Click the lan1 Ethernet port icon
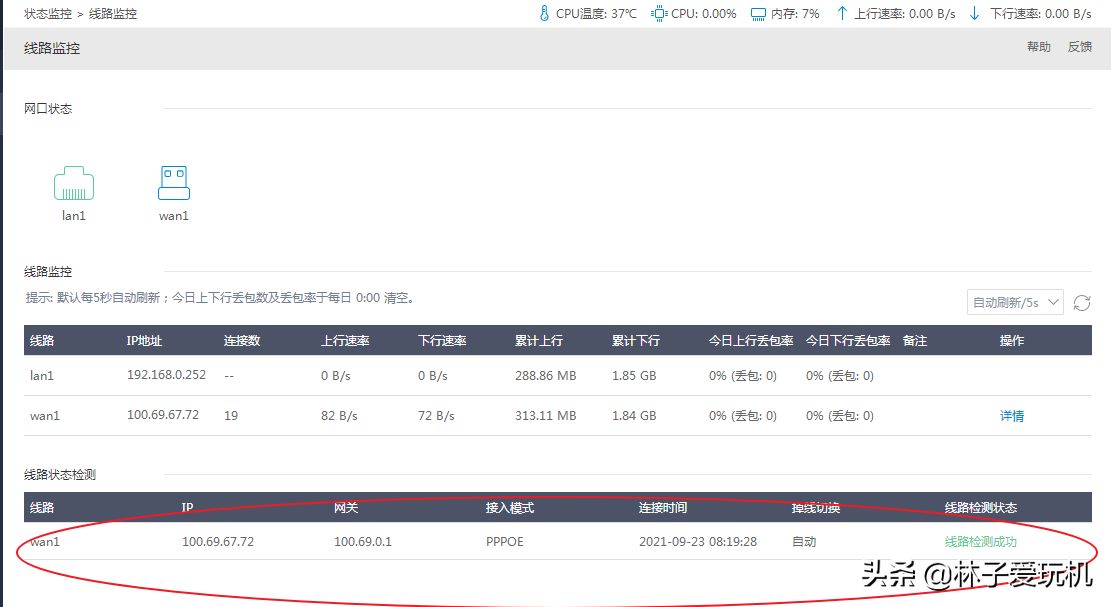 coord(74,184)
